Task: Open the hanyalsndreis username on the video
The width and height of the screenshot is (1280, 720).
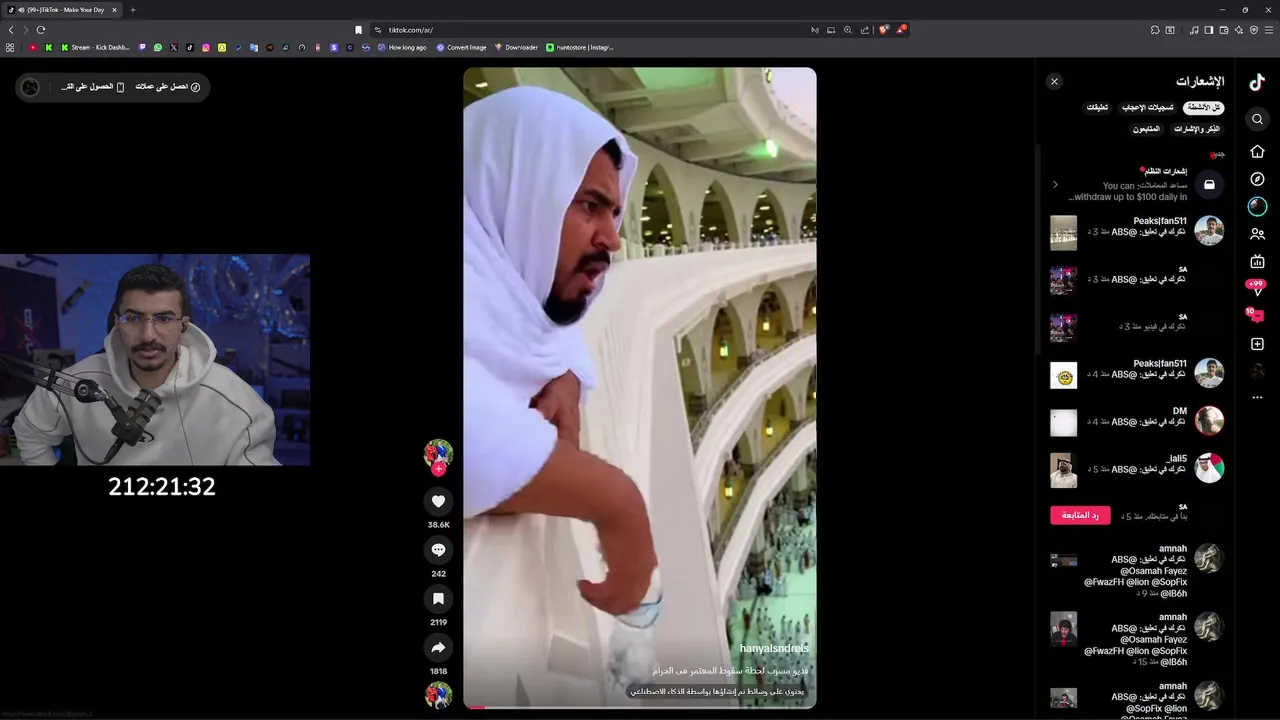Action: point(774,649)
